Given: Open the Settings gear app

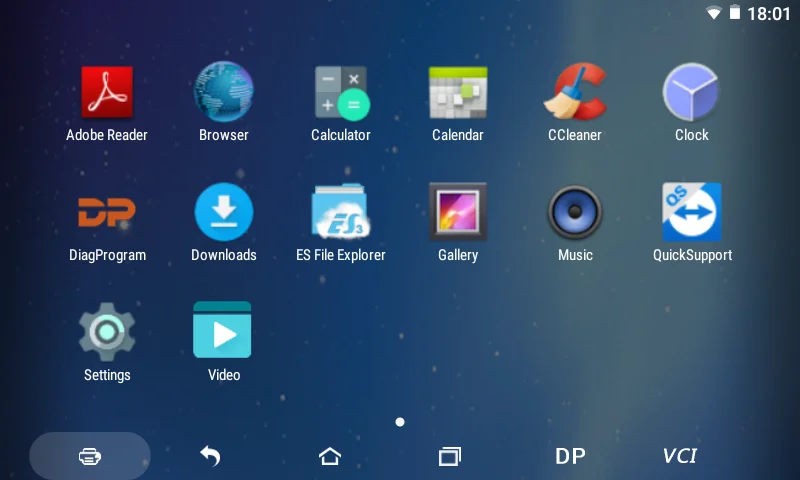Looking at the screenshot, I should 107,332.
